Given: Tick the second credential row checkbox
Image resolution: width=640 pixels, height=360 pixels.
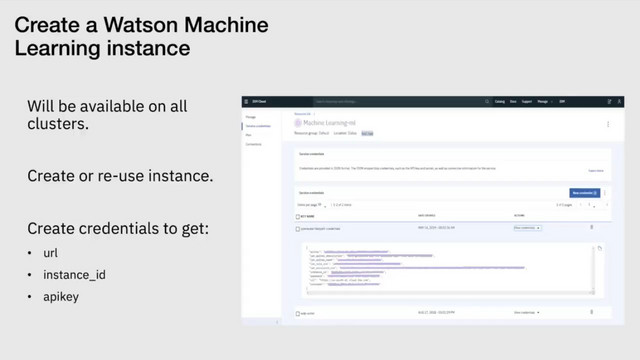Looking at the screenshot, I should pos(298,313).
